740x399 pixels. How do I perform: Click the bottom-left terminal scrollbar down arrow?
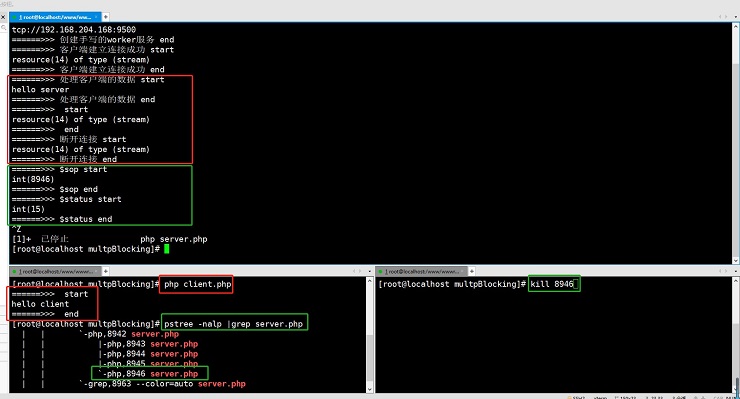pos(370,389)
